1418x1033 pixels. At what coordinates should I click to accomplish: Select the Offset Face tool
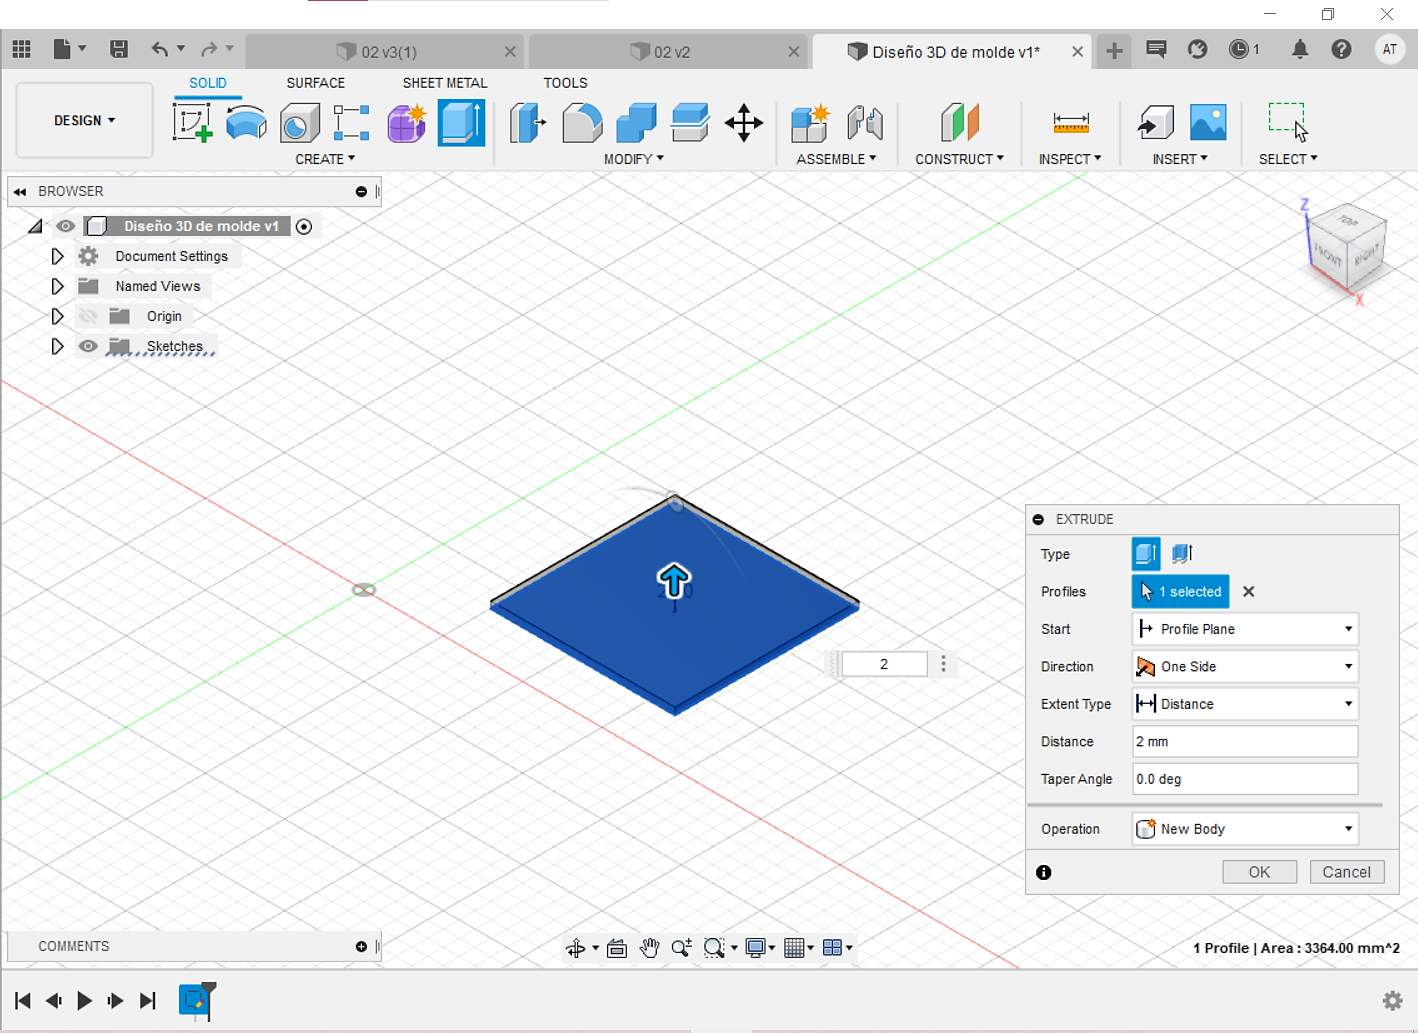coord(690,123)
